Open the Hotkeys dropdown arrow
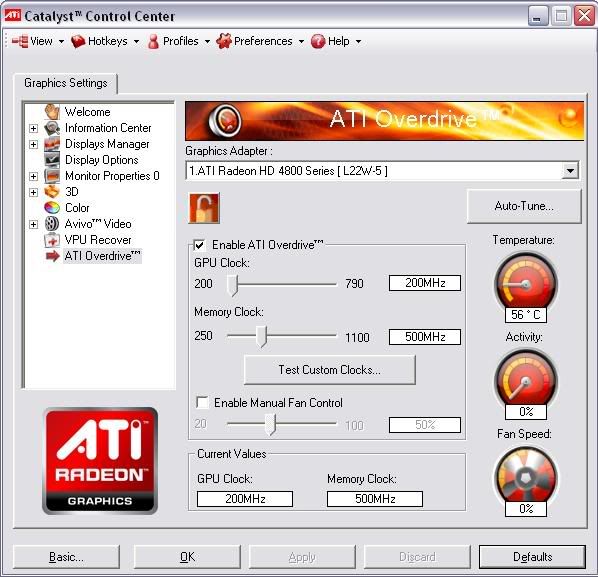 (x=136, y=42)
